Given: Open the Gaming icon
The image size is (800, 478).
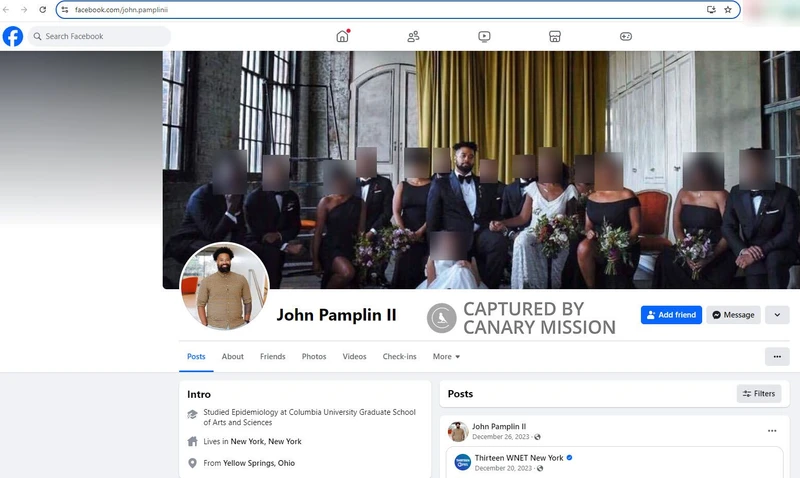Looking at the screenshot, I should click(x=626, y=36).
